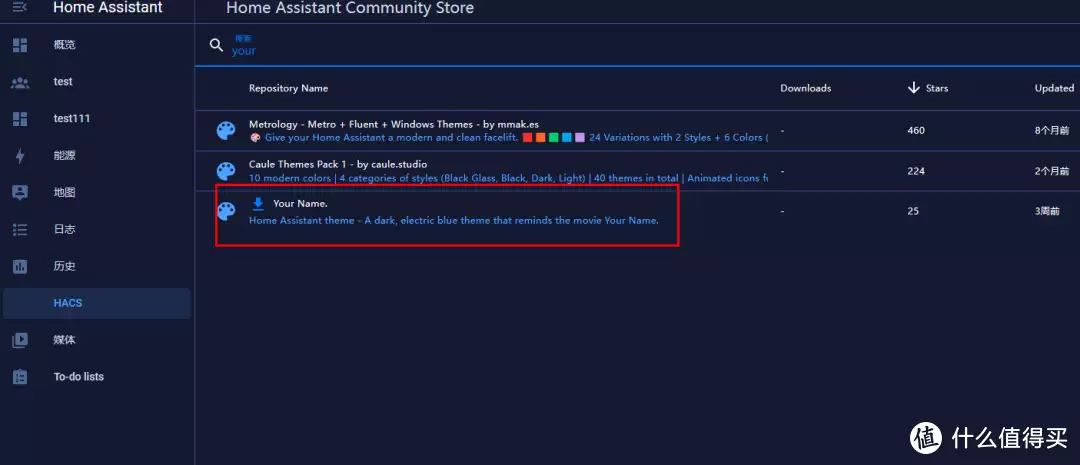Select HACS in the sidebar
The image size is (1080, 465).
pyautogui.click(x=96, y=303)
